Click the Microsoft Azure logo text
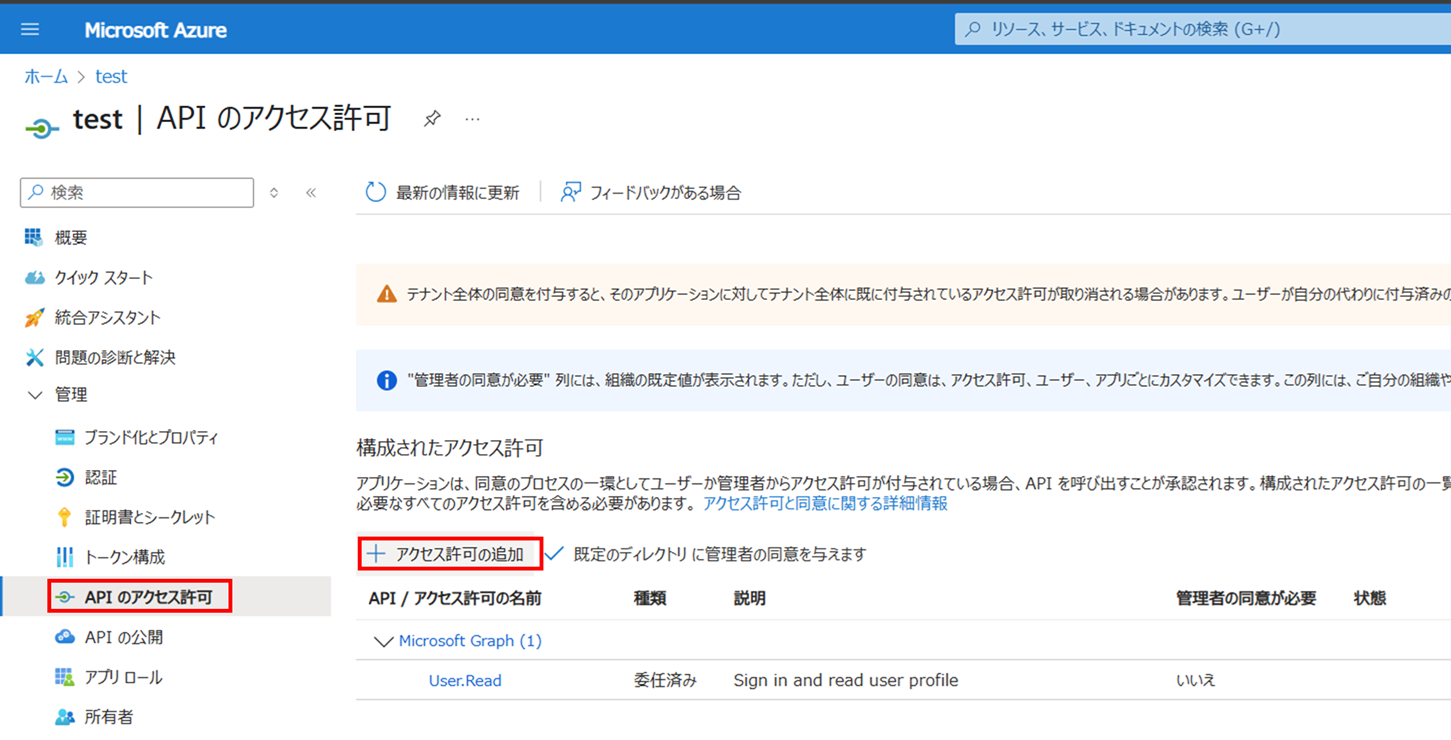 (155, 30)
